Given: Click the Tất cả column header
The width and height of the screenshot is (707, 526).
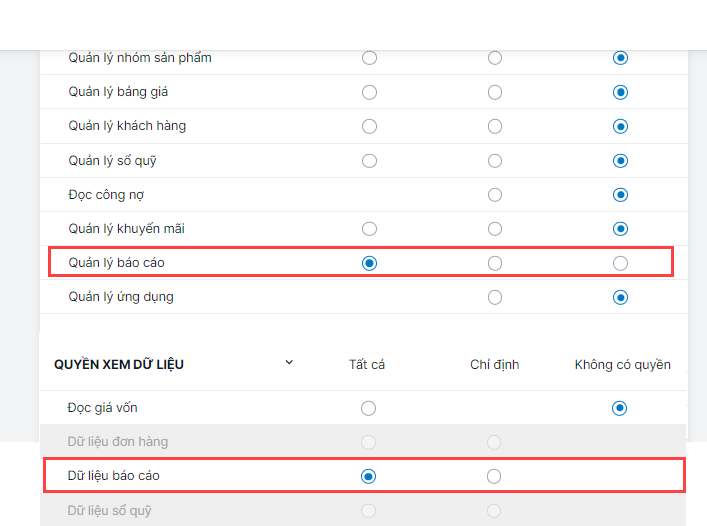Looking at the screenshot, I should coord(367,365).
